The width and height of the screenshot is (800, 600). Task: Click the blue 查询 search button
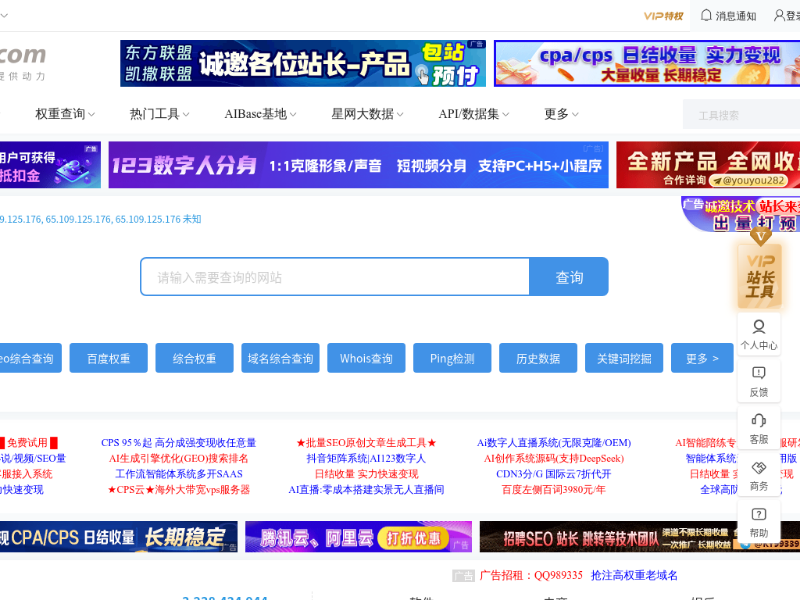click(568, 277)
